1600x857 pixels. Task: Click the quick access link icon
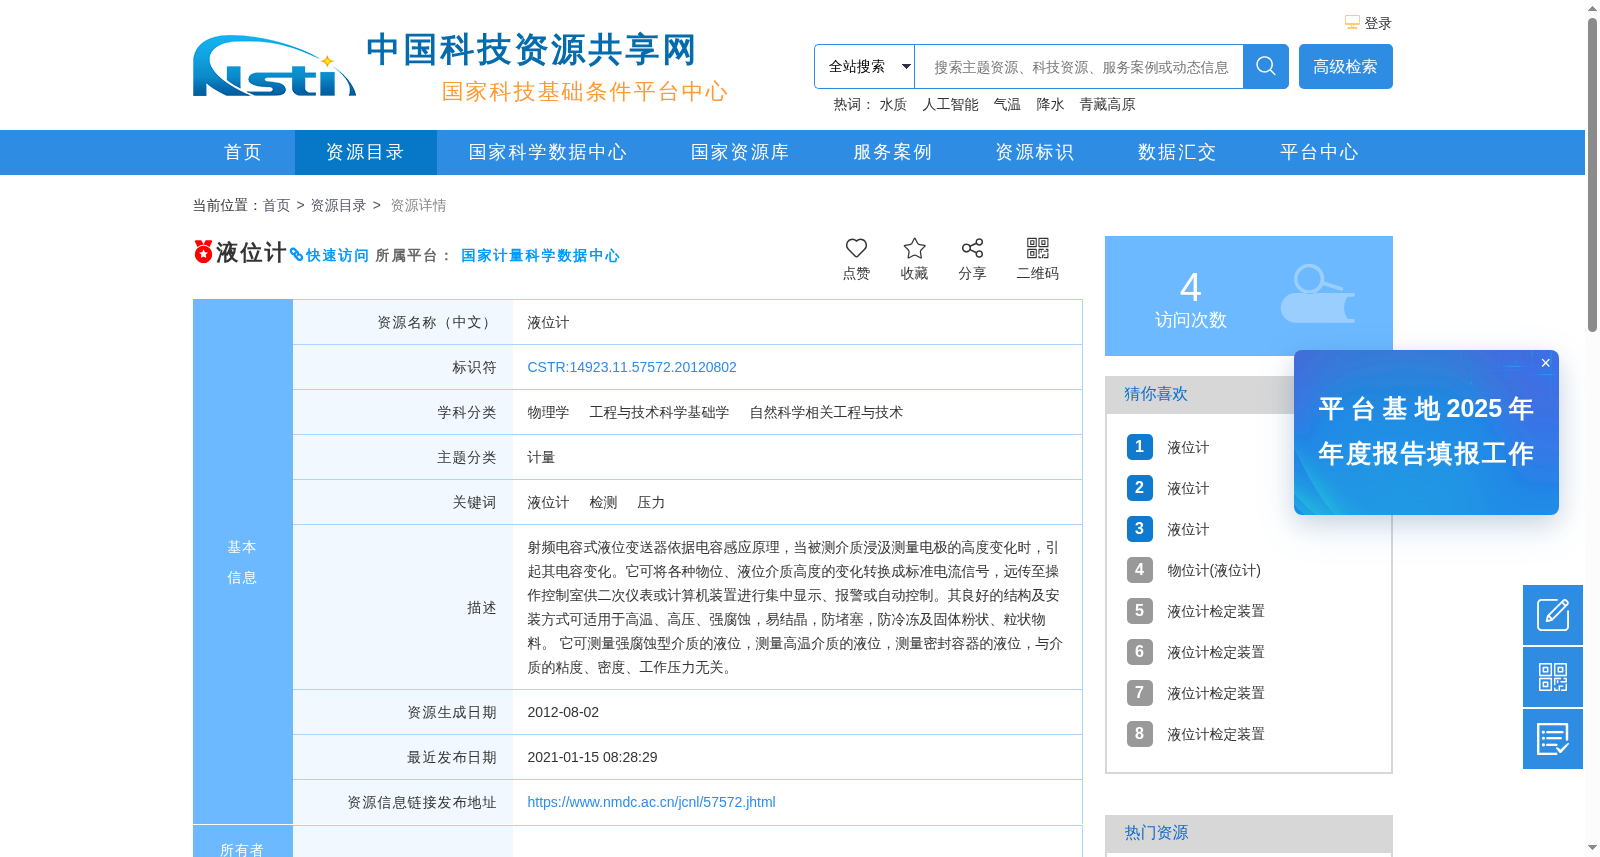pyautogui.click(x=297, y=255)
